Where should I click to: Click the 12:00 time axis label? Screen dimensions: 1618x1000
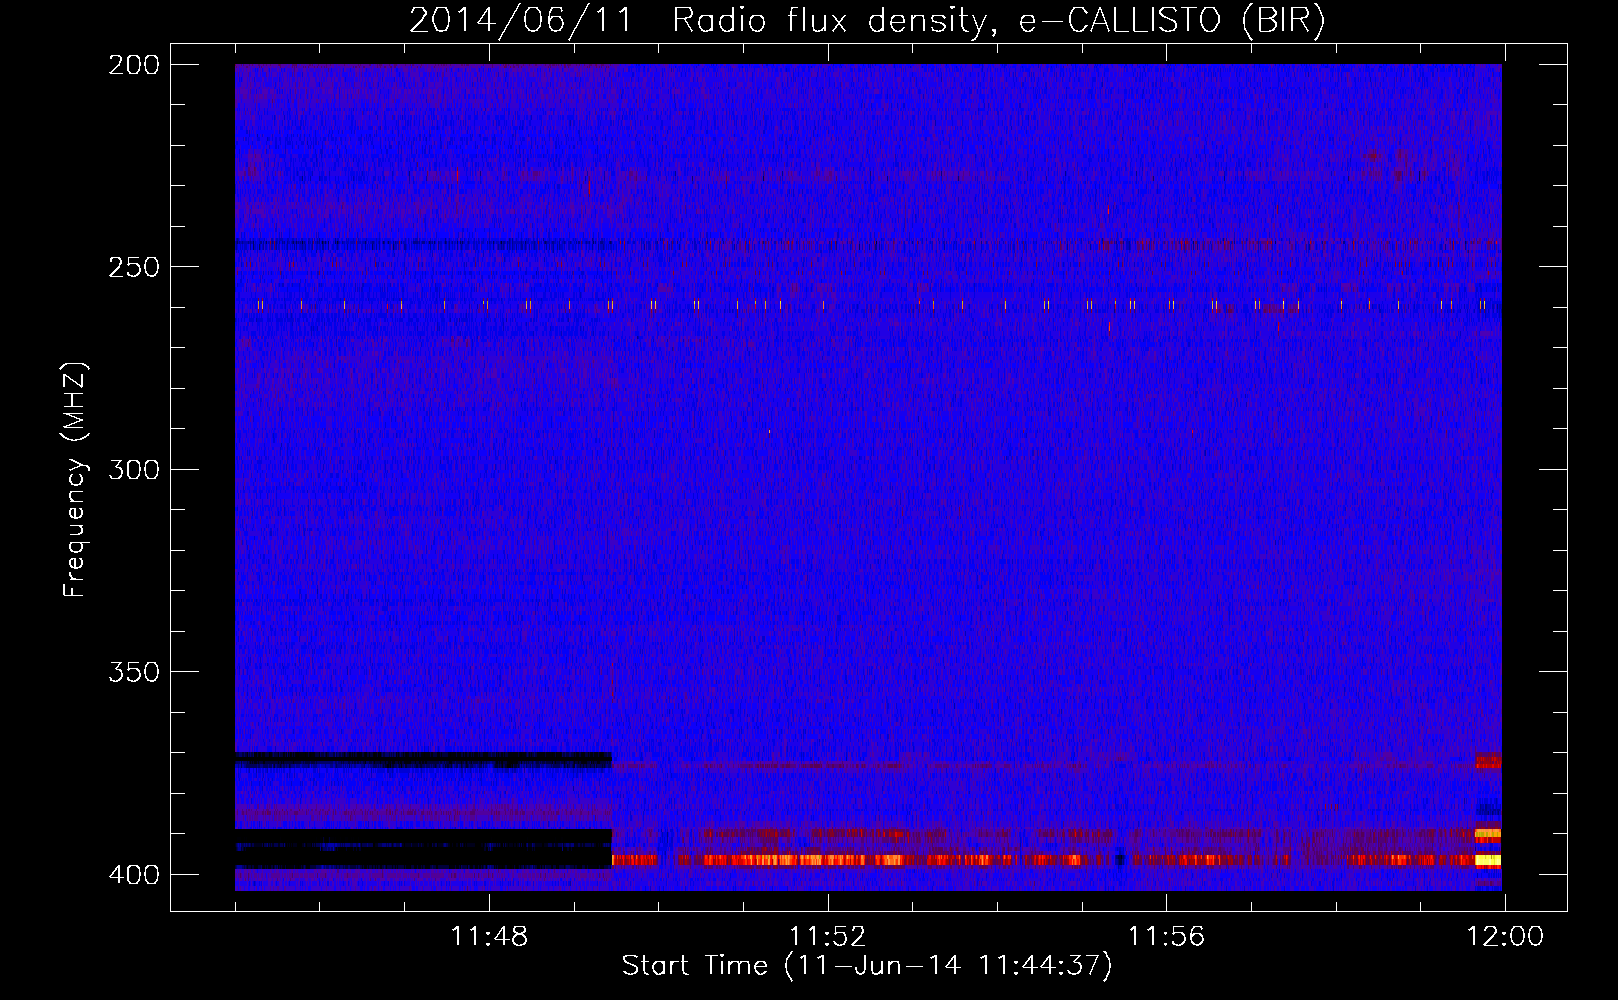(x=1504, y=937)
